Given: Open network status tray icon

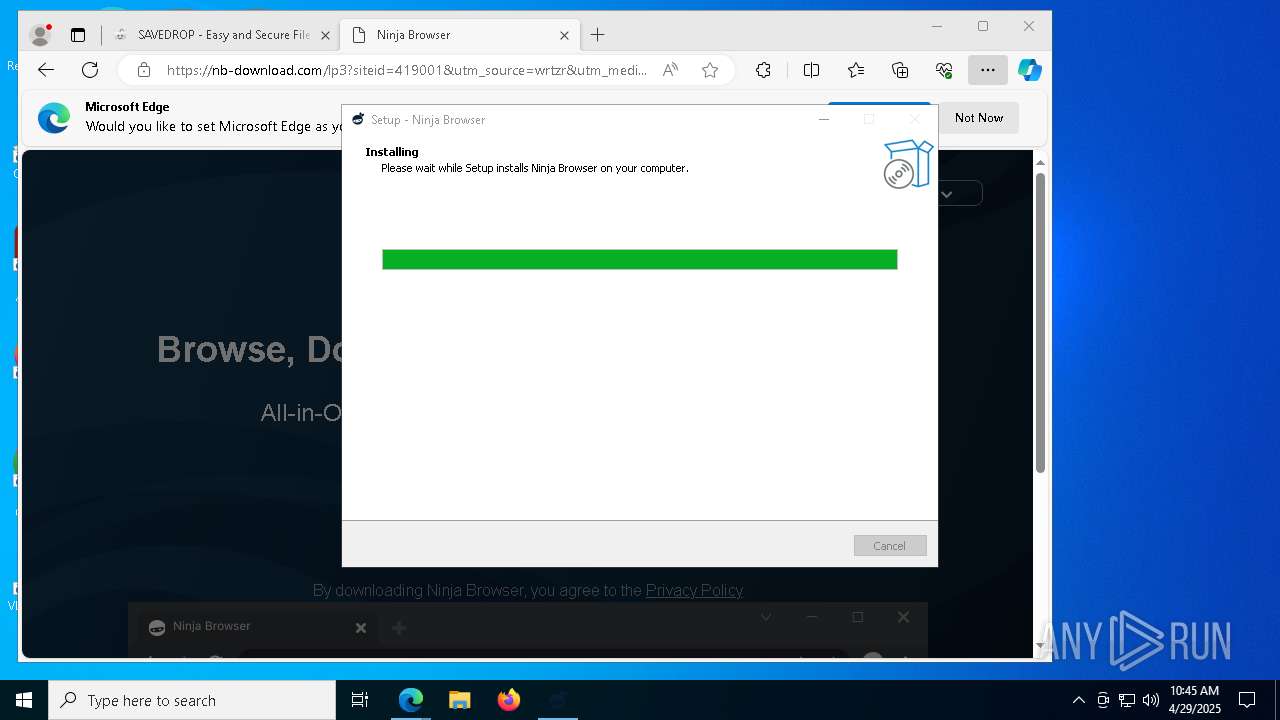Looking at the screenshot, I should pyautogui.click(x=1127, y=700).
